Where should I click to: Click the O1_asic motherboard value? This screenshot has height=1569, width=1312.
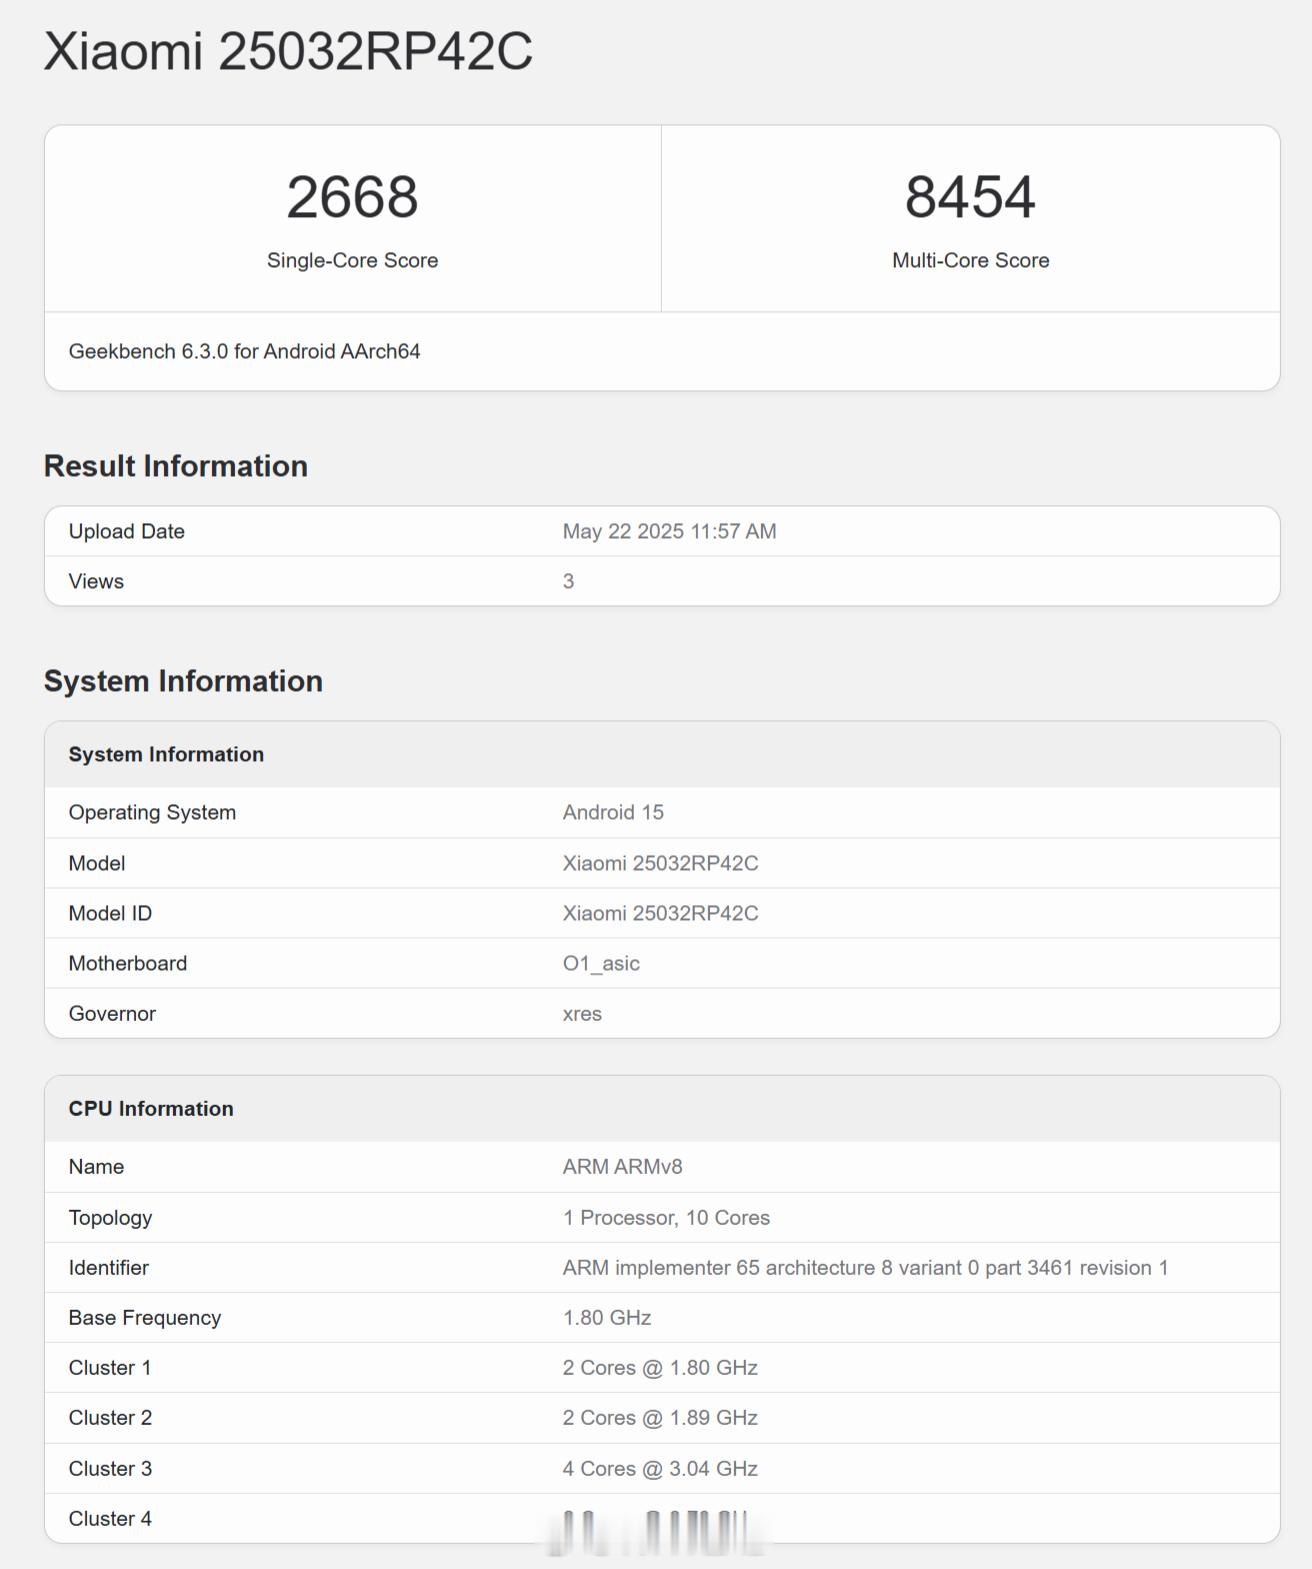(601, 963)
